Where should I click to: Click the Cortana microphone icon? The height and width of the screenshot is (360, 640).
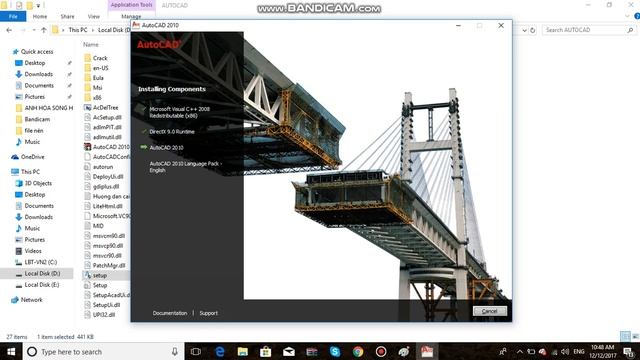point(175,351)
